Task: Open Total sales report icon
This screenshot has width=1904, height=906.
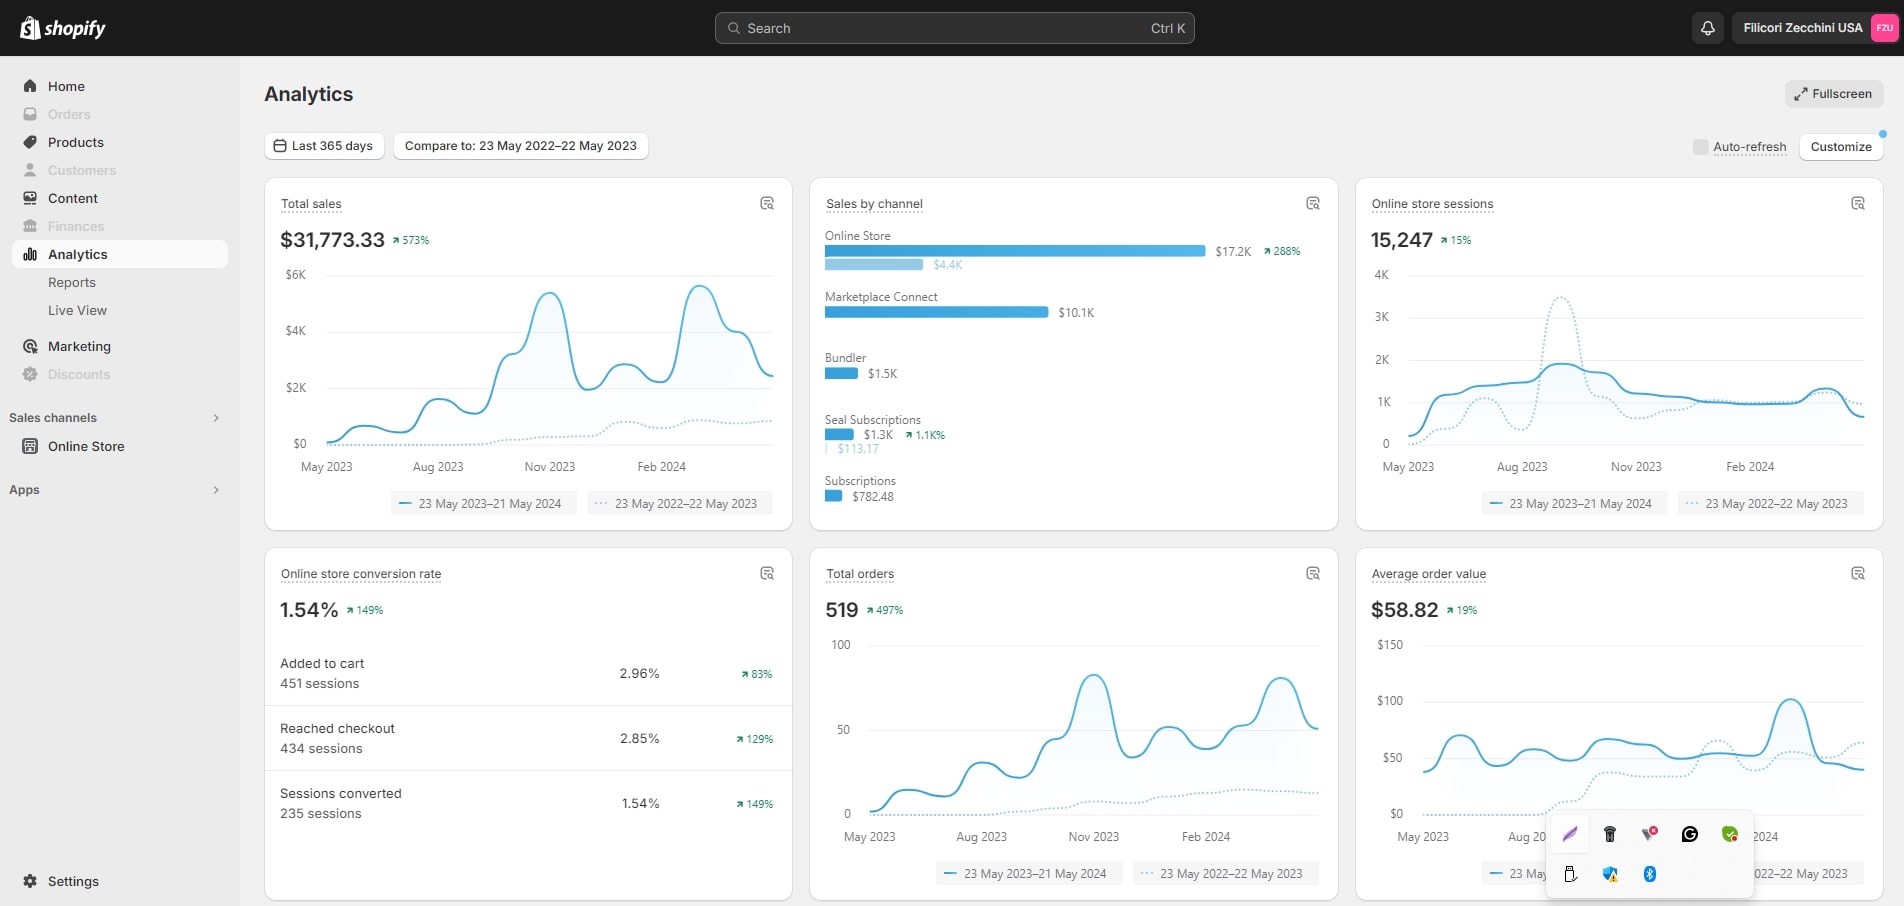Action: [x=767, y=203]
